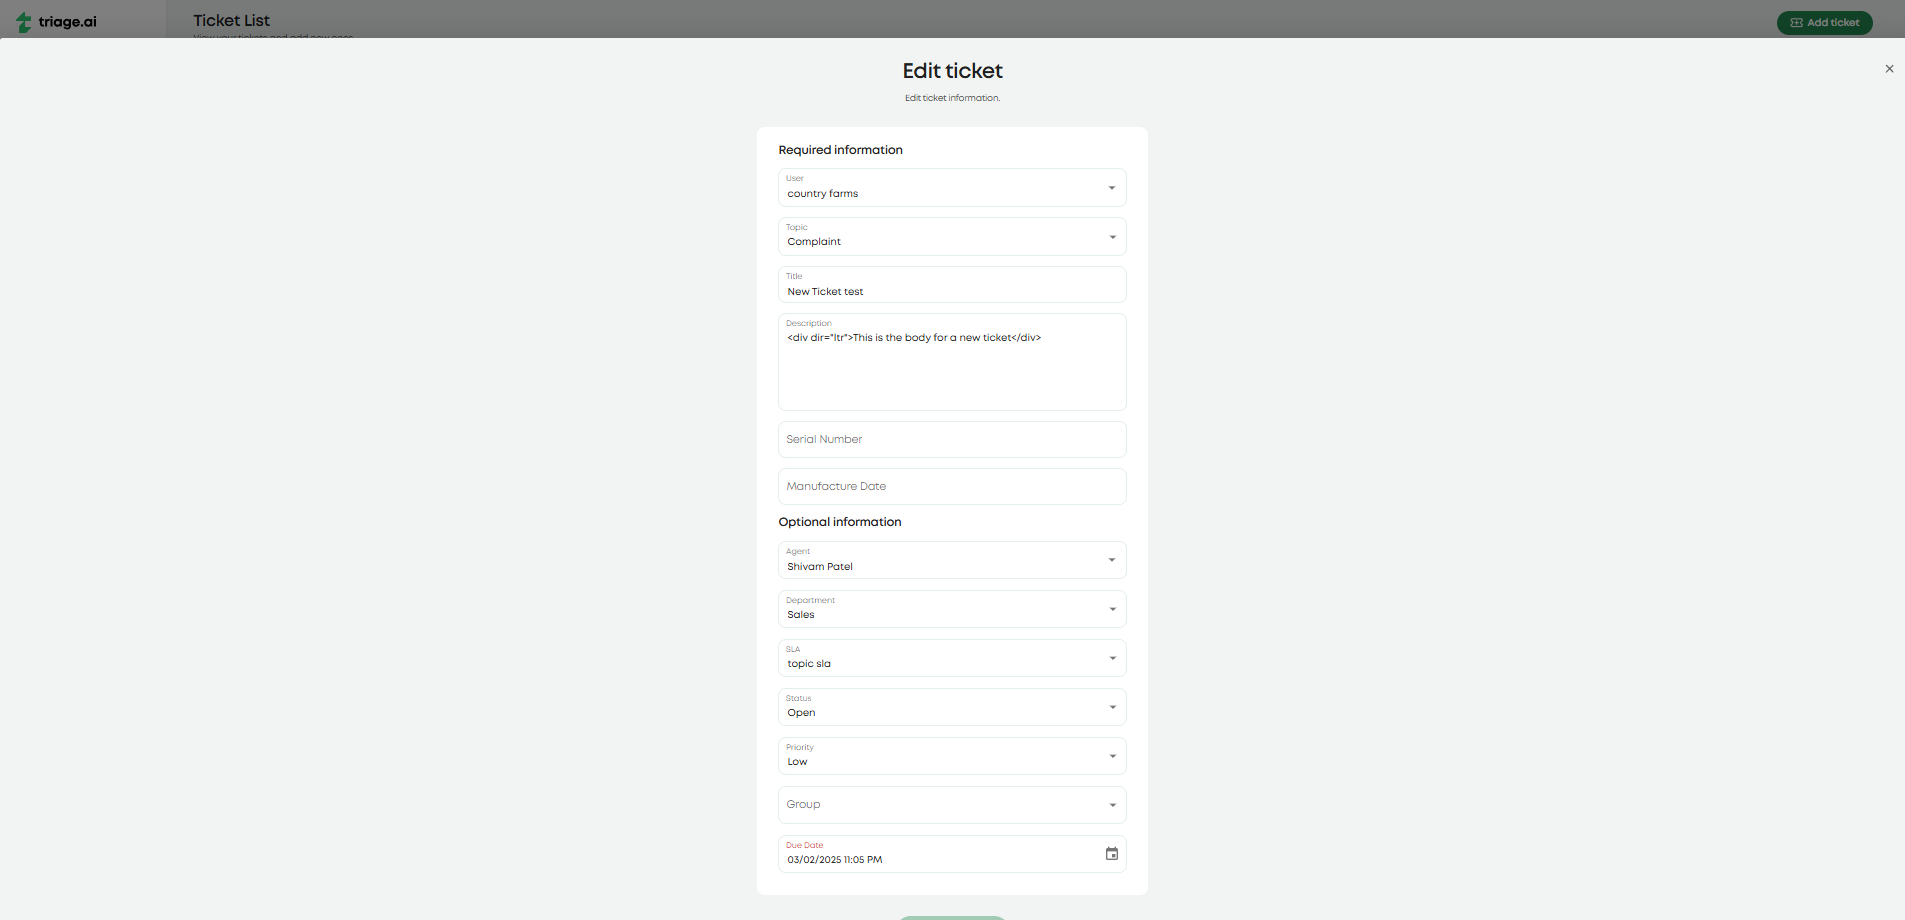Open the Department dropdown showing Sales
The image size is (1905, 920).
[1110, 608]
